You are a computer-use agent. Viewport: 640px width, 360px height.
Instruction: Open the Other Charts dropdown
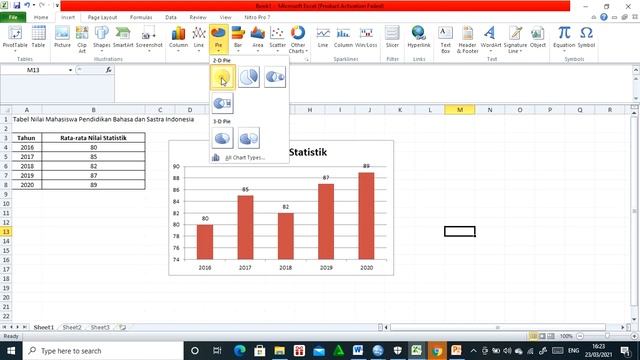(298, 40)
